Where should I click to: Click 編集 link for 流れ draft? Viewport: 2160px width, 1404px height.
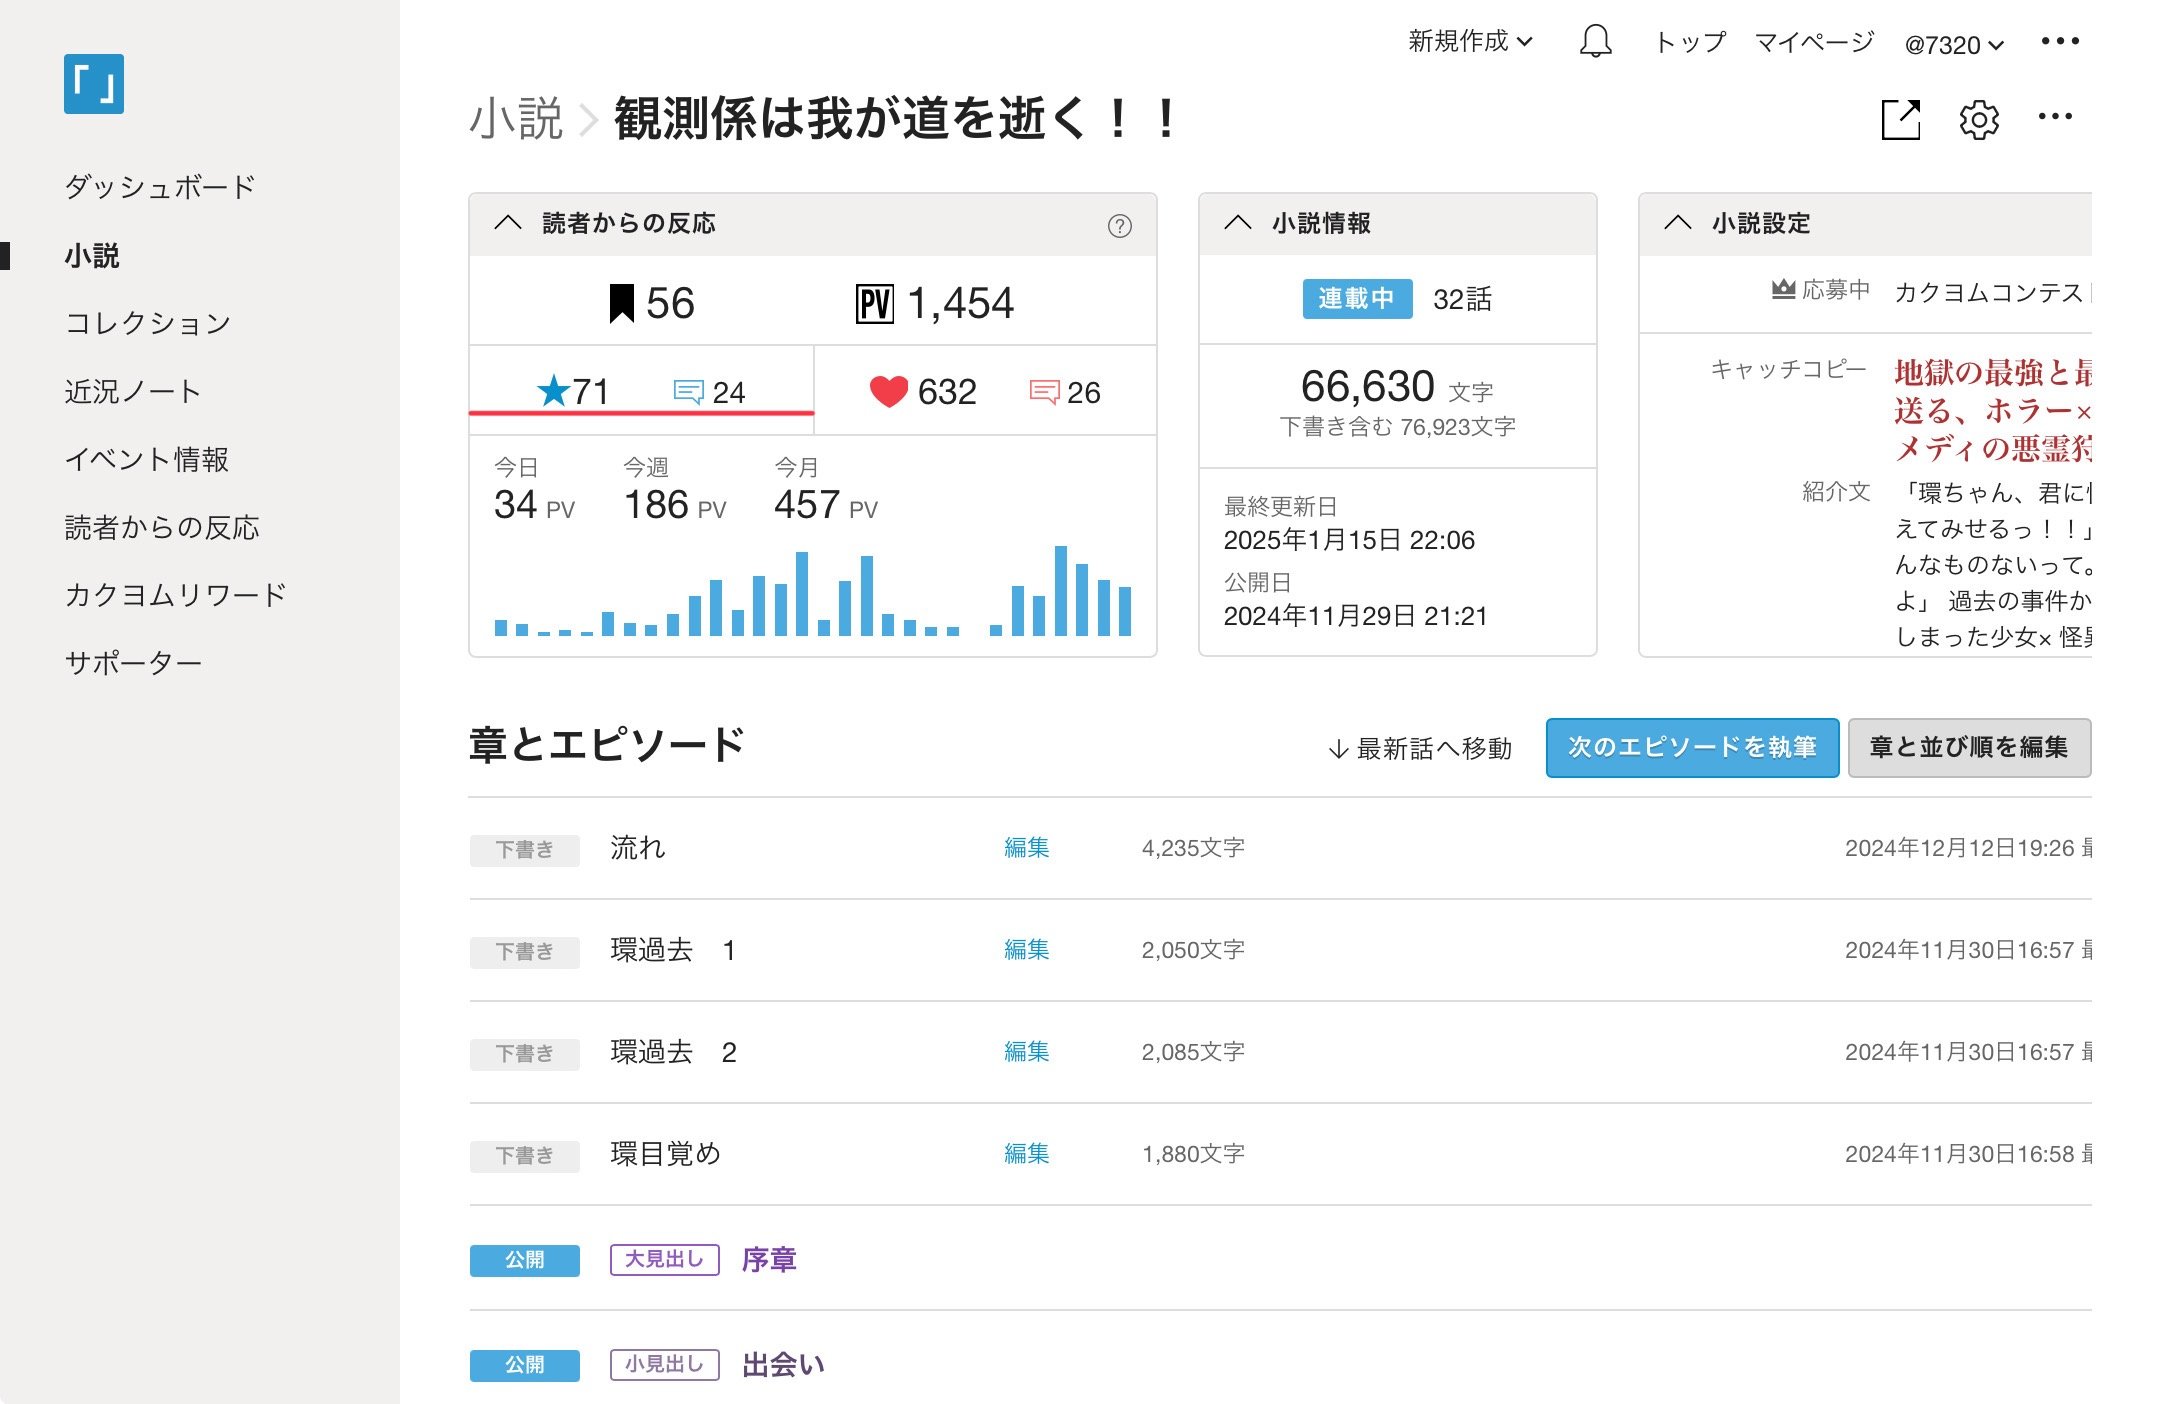pos(1026,848)
